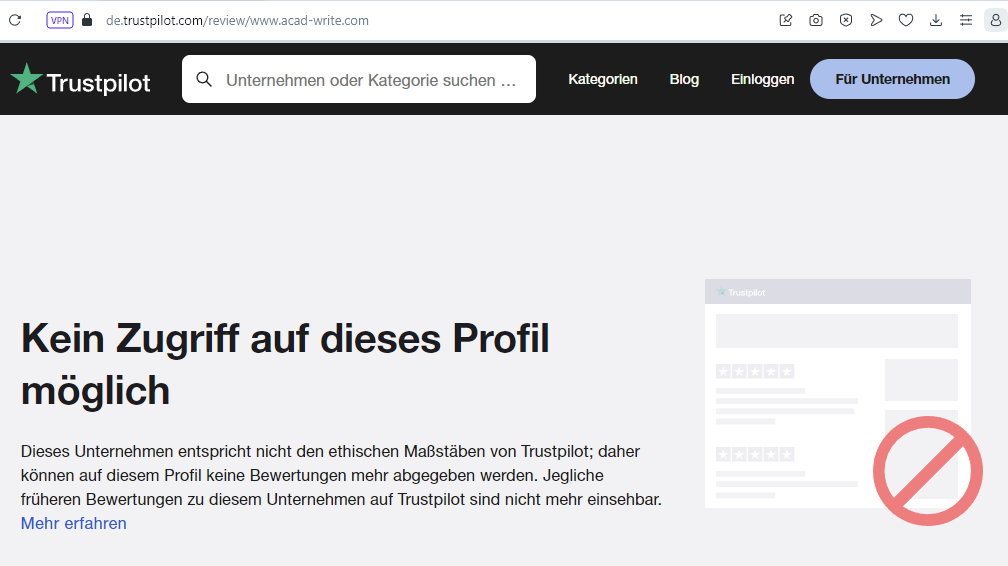
Task: Follow the Mehr erfahren link
Action: click(74, 523)
